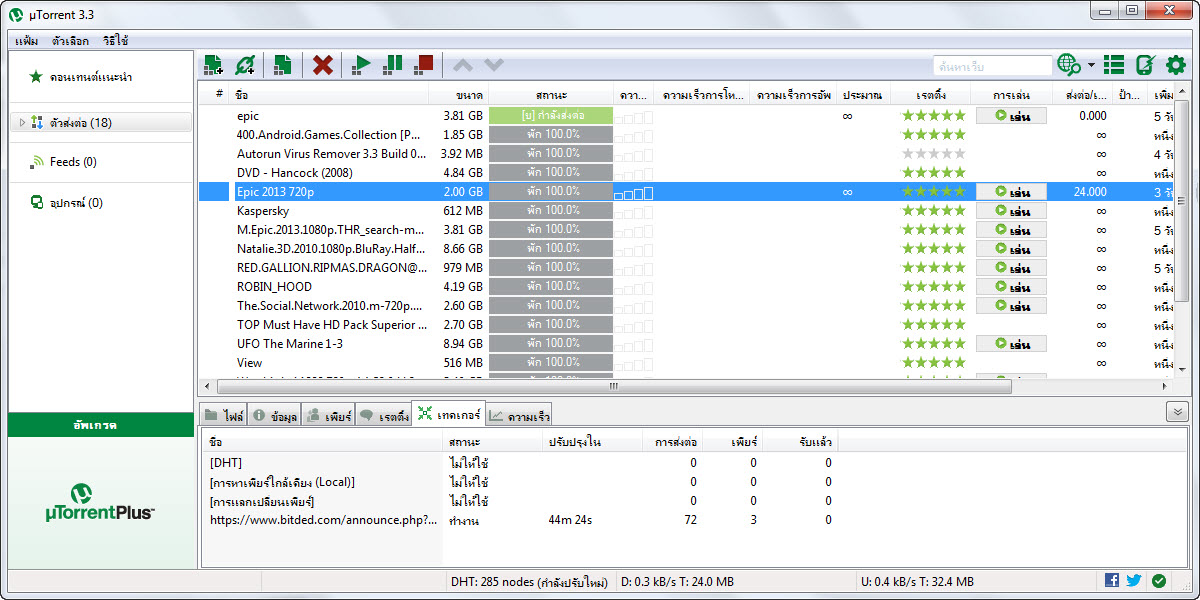Click the Facebook icon in status bar
1200x600 pixels.
tap(1112, 580)
